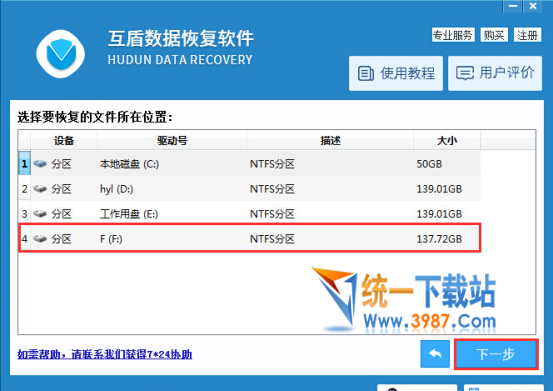This screenshot has height=391, width=553.
Task: Click the 专业服务 button
Action: pyautogui.click(x=453, y=35)
